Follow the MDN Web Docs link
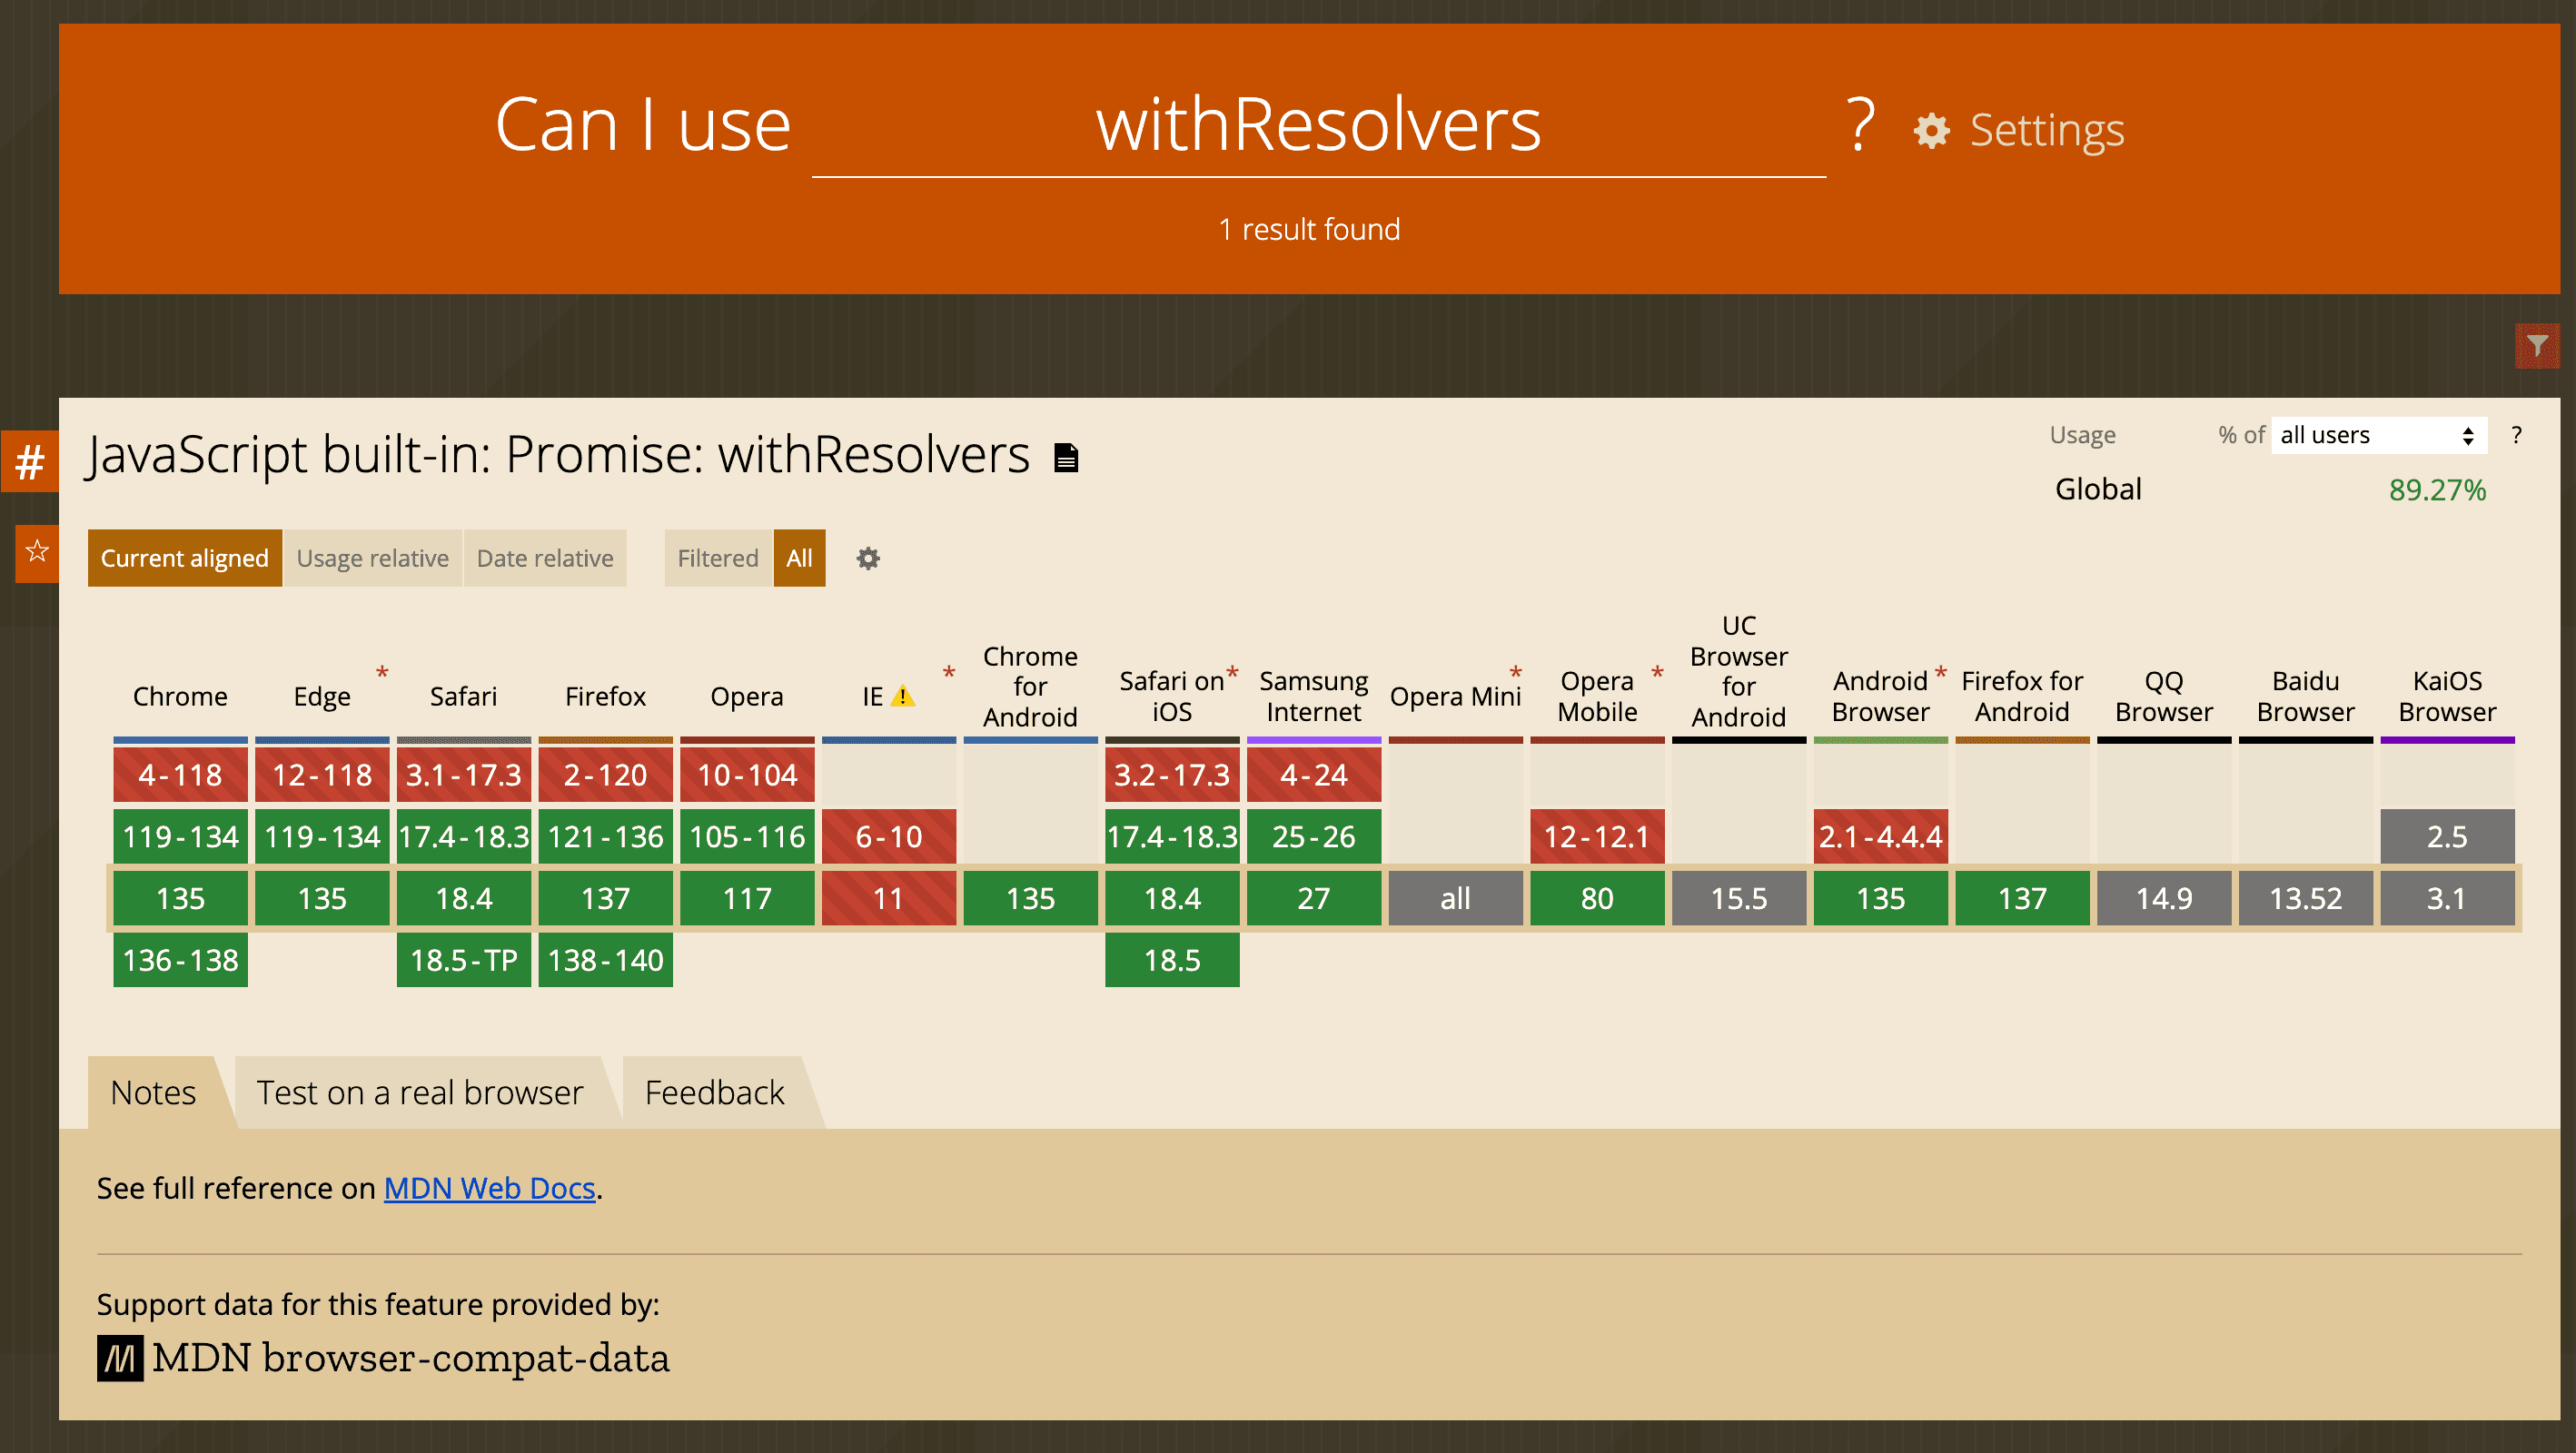 [x=490, y=1188]
